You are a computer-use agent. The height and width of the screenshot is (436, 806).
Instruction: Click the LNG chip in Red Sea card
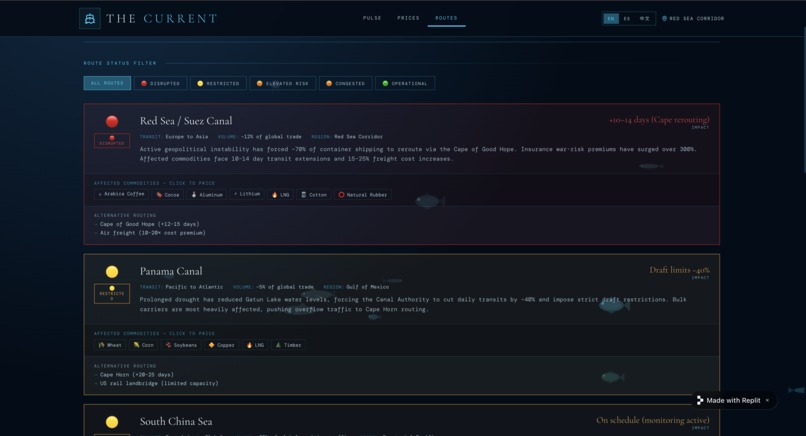(280, 194)
